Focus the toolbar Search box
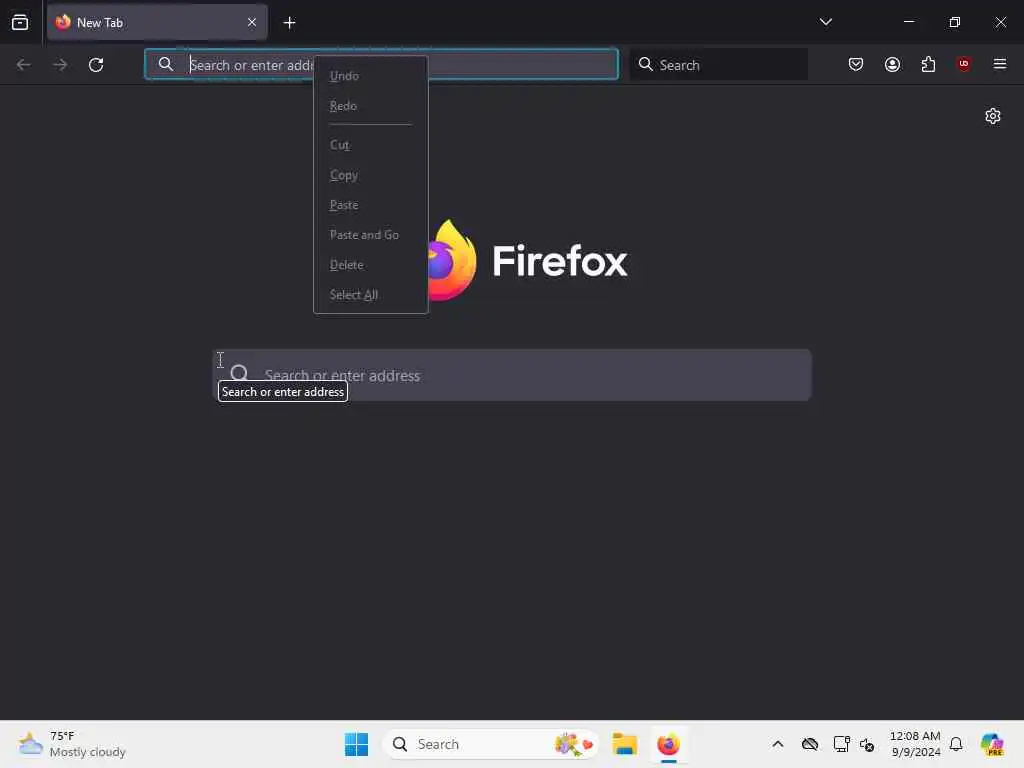This screenshot has width=1024, height=768. (x=719, y=64)
